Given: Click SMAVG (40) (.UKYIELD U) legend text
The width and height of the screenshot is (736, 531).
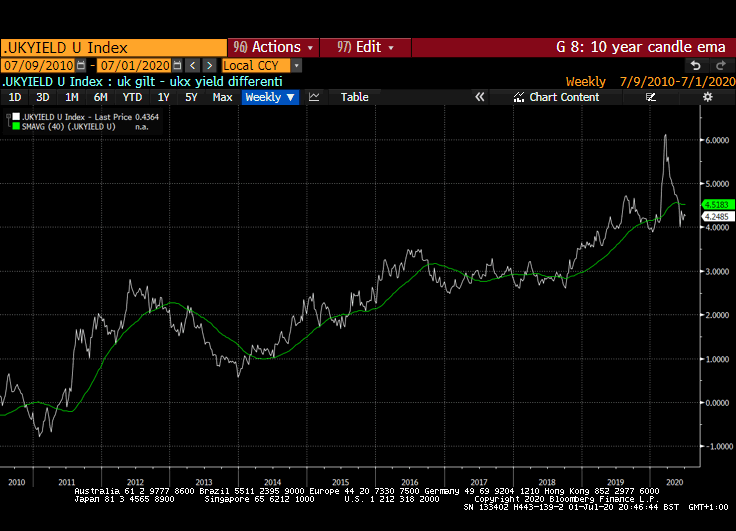Looking at the screenshot, I should click(69, 127).
